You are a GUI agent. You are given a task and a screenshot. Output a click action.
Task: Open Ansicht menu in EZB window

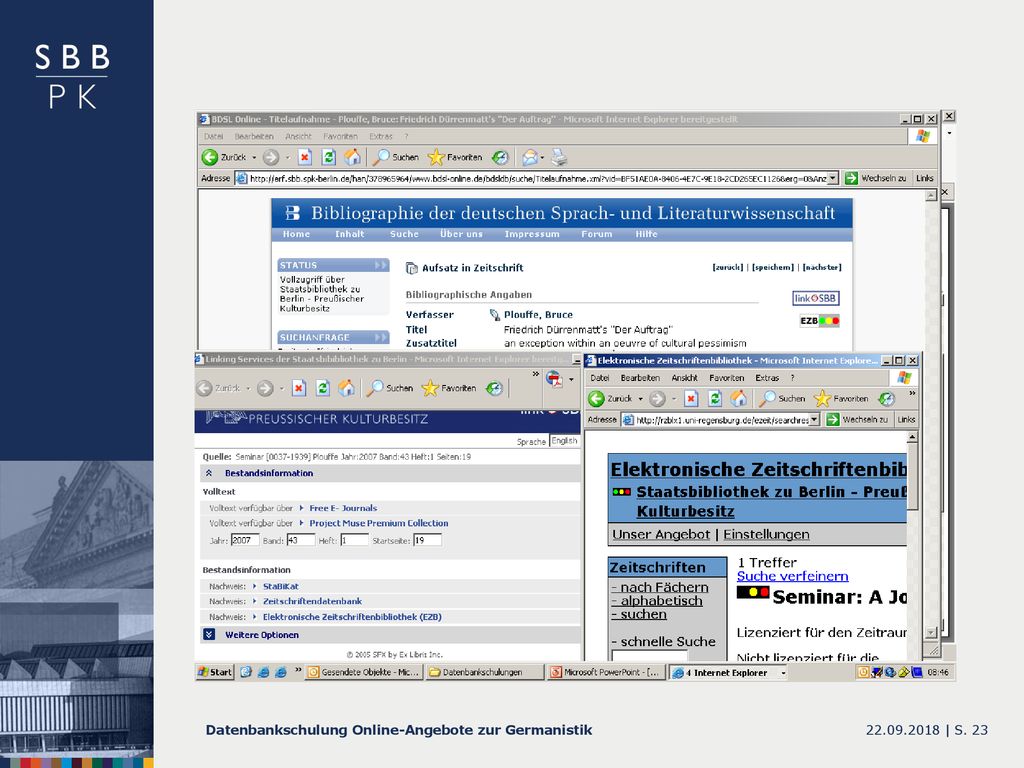684,378
